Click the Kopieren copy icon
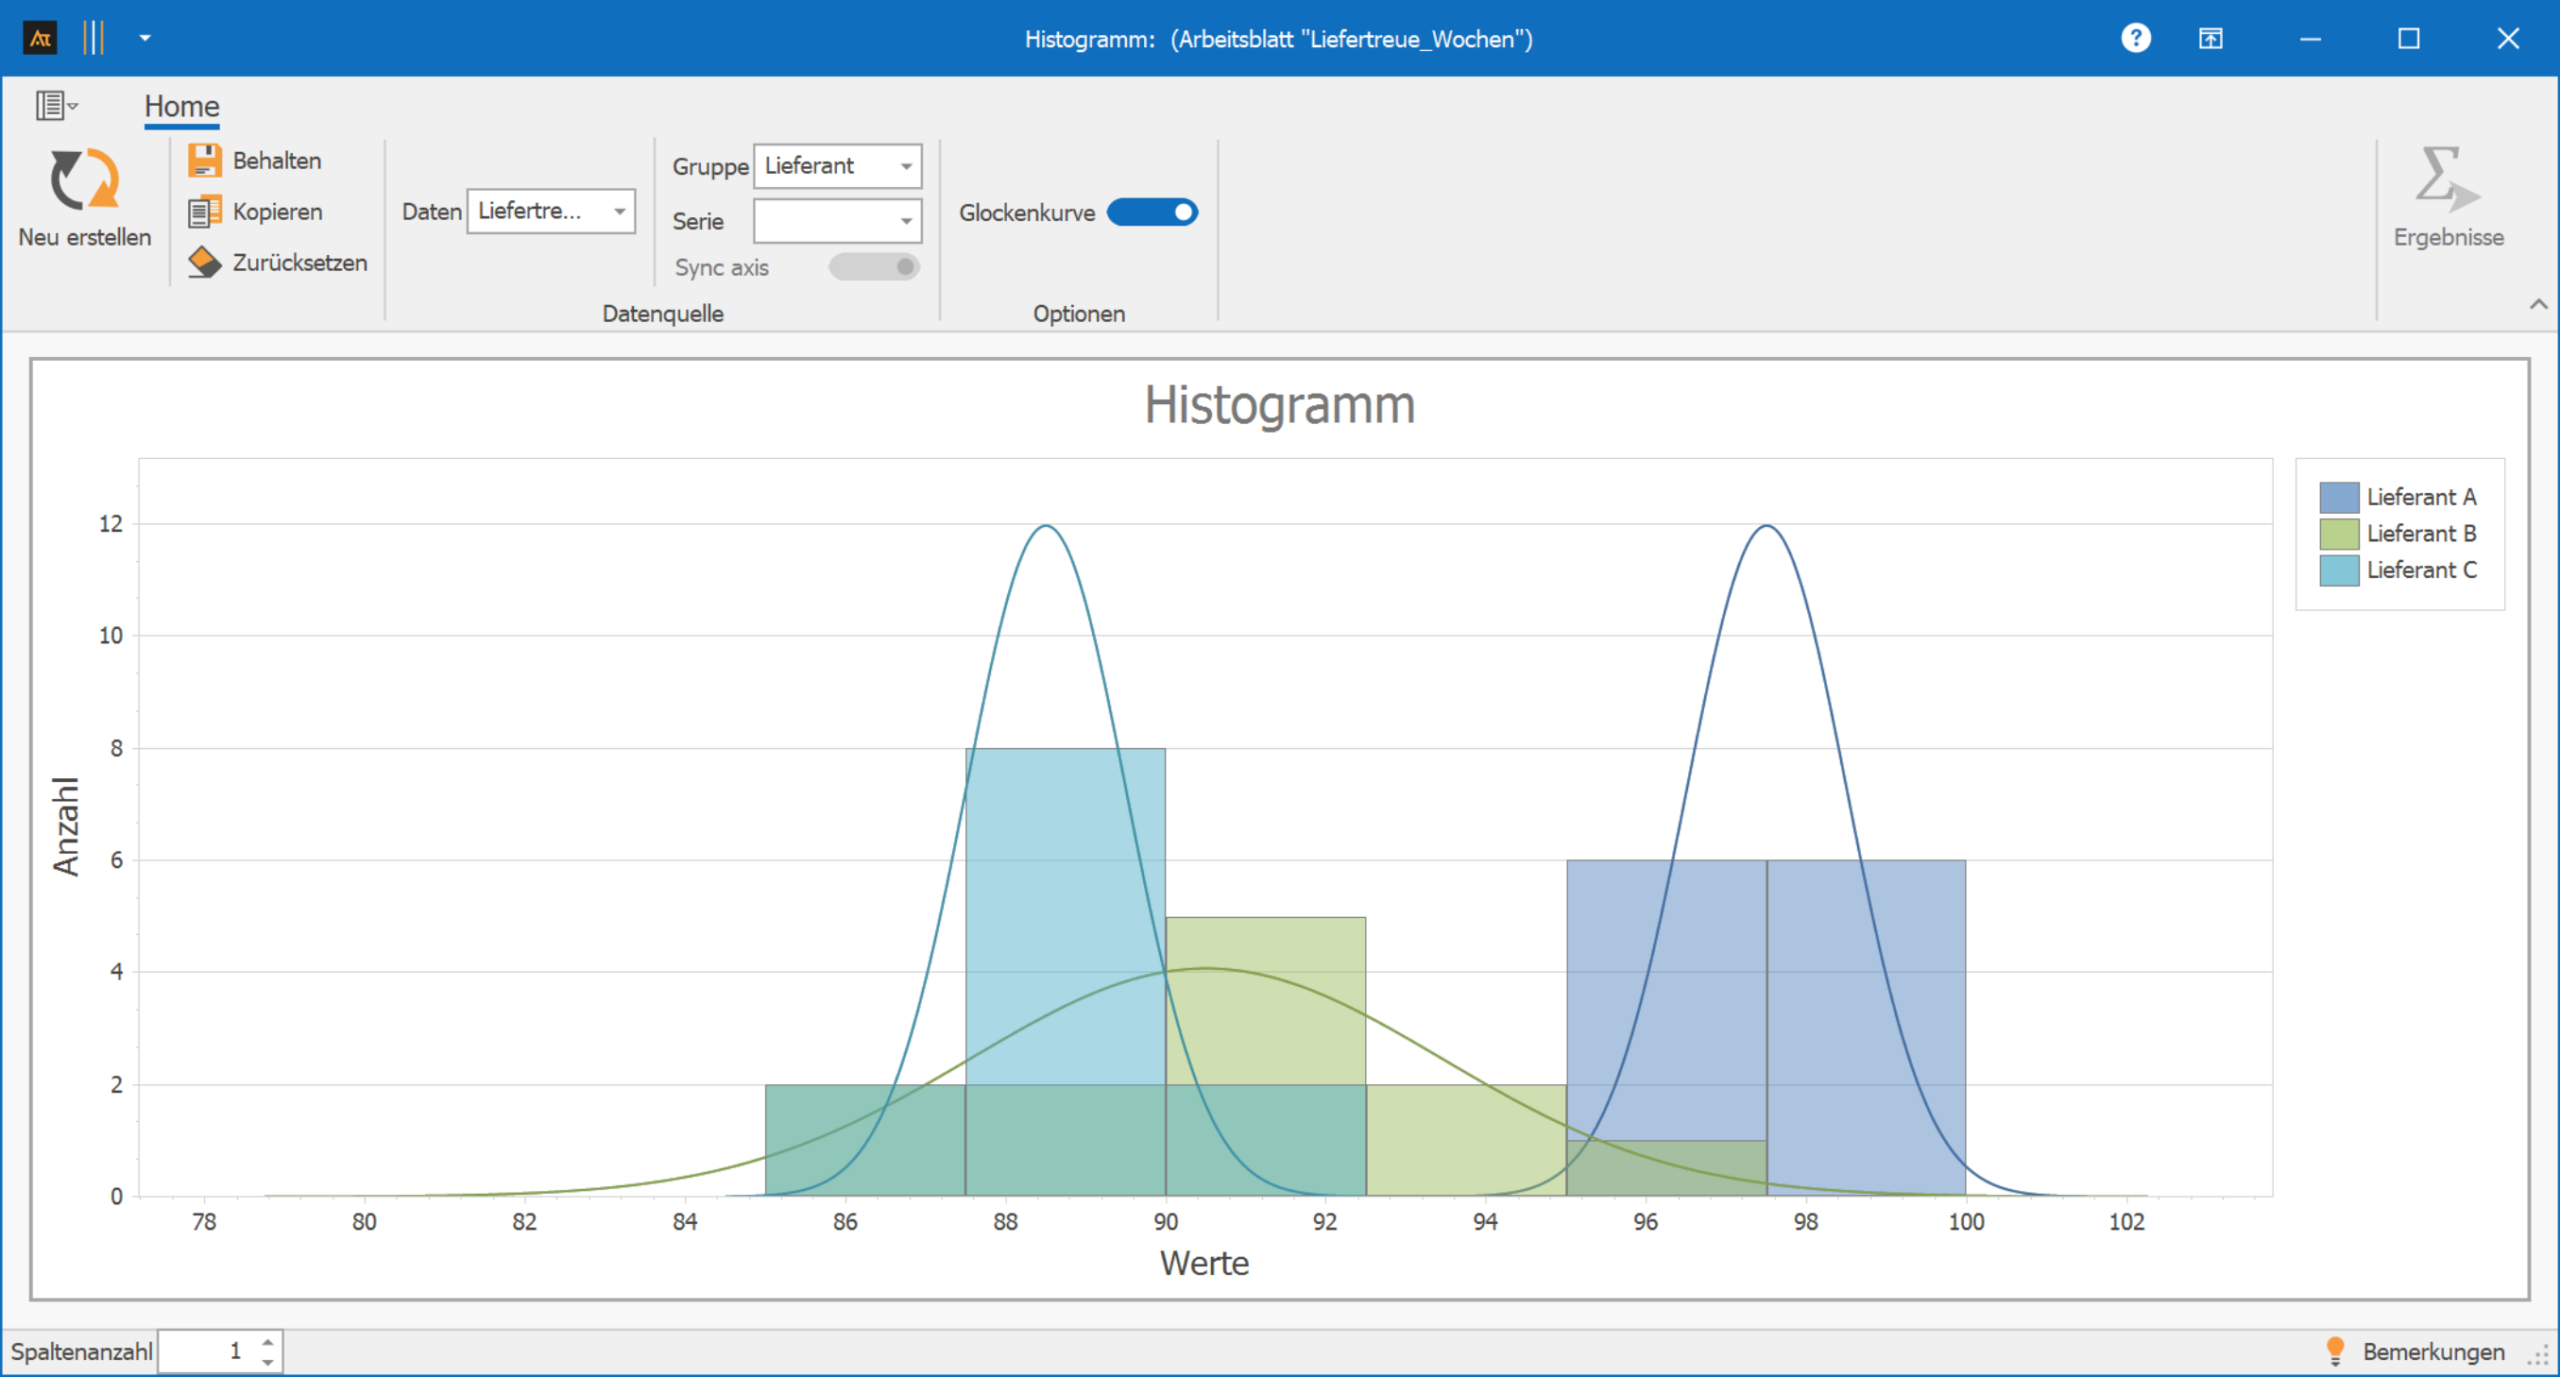 204,212
